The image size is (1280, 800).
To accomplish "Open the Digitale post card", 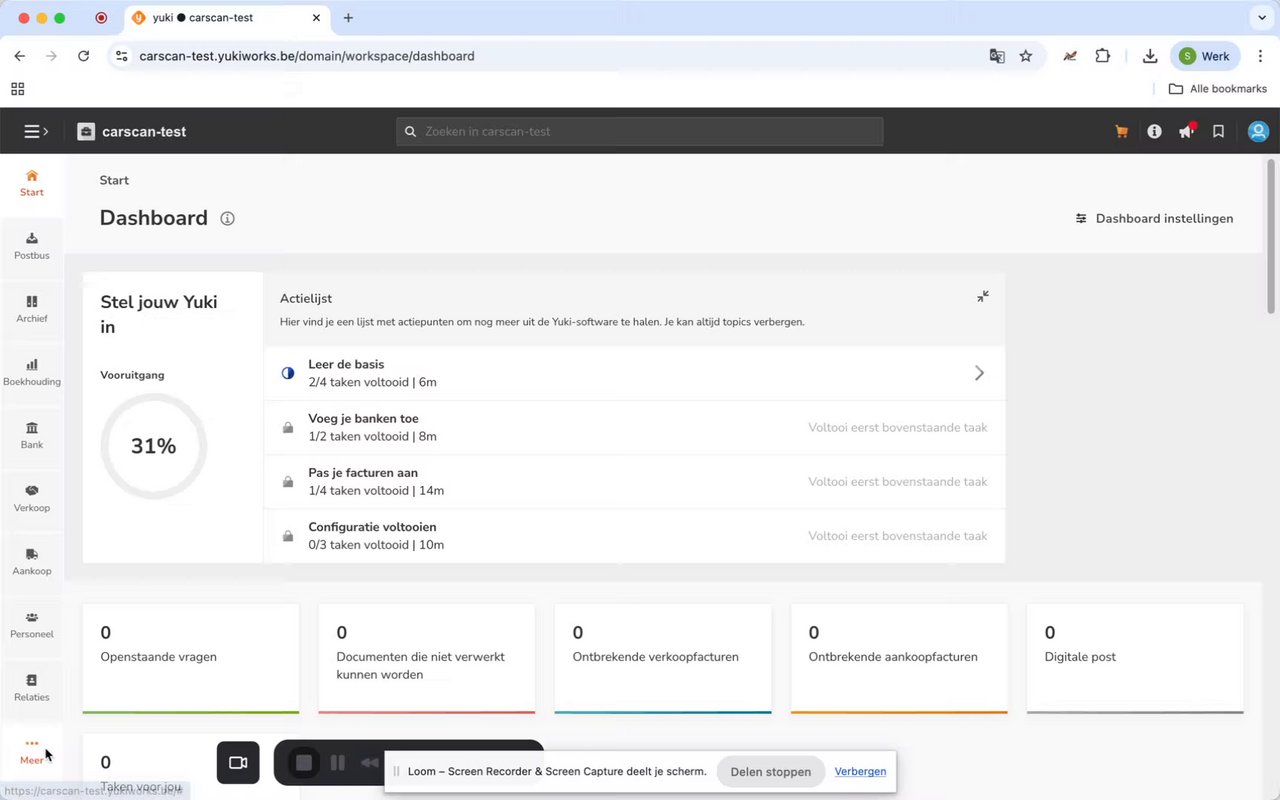I will 1135,658.
